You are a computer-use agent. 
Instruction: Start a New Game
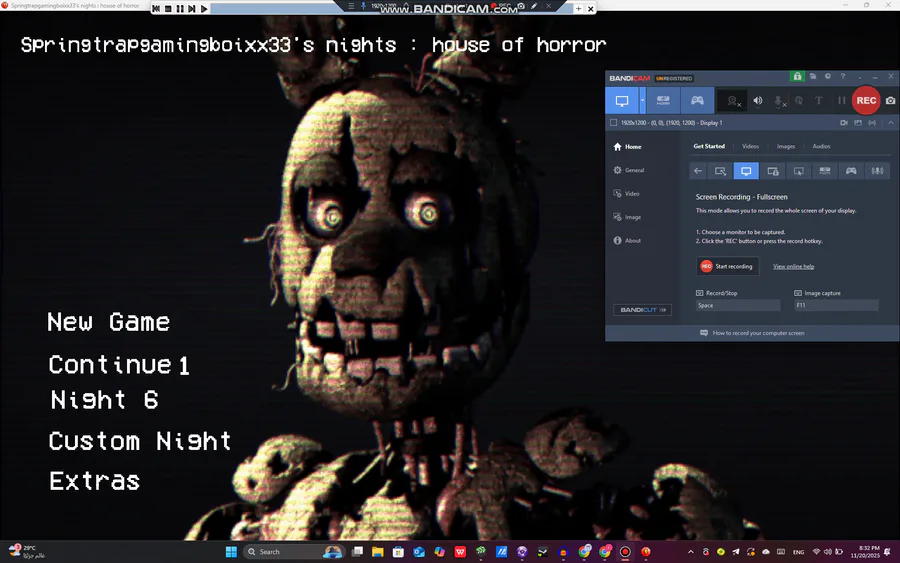click(x=108, y=322)
